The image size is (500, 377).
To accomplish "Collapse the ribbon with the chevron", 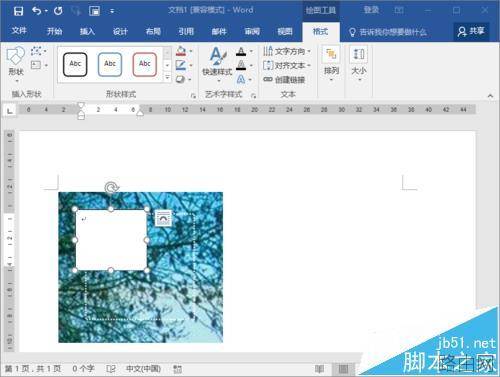I will [x=490, y=96].
